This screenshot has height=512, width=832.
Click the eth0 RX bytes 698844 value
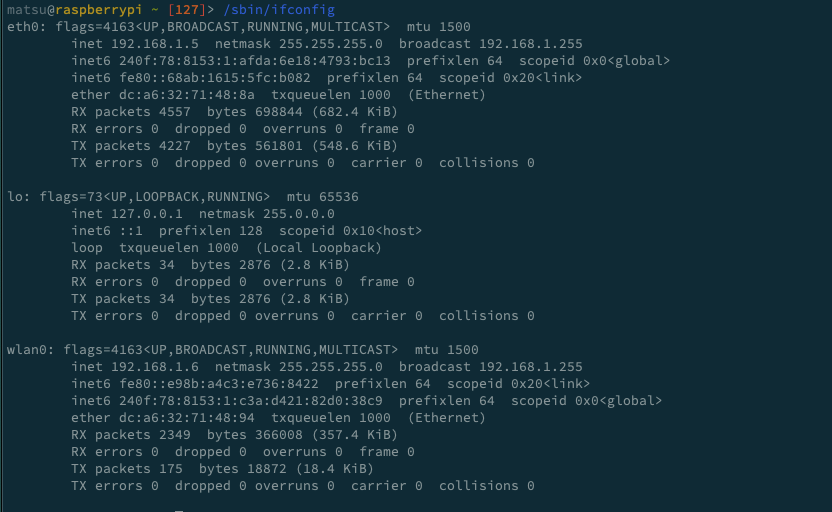click(279, 111)
